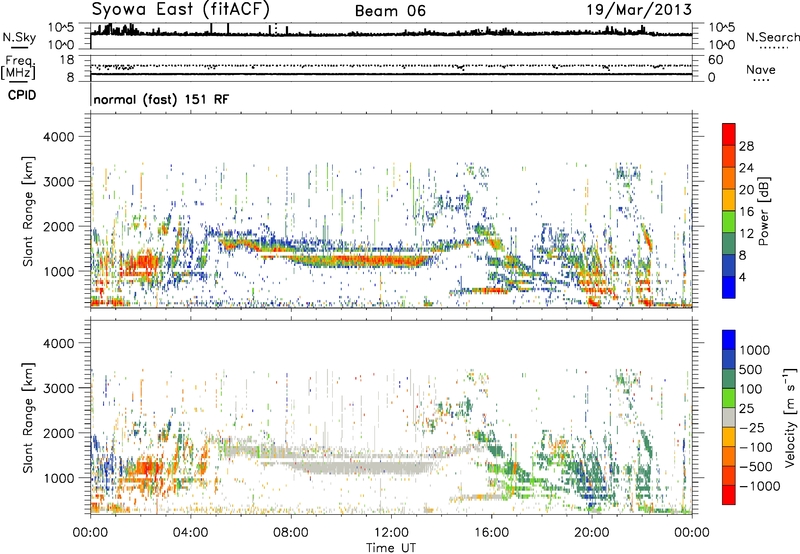Click the "04:00" time tick label
The width and height of the screenshot is (800, 554).
191,533
